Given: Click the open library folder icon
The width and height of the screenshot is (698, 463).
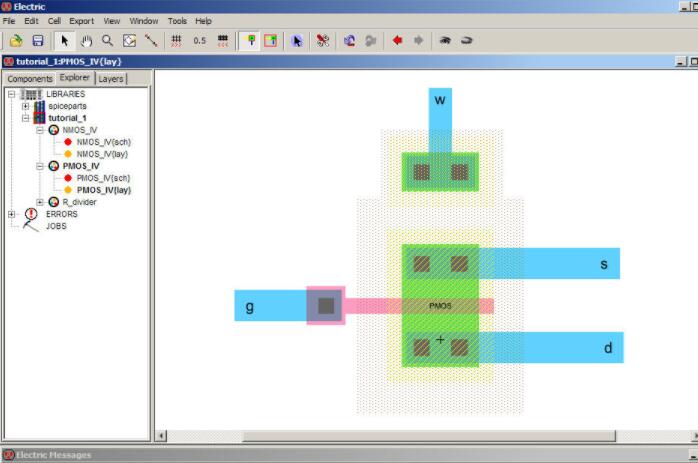Looking at the screenshot, I should (x=16, y=41).
